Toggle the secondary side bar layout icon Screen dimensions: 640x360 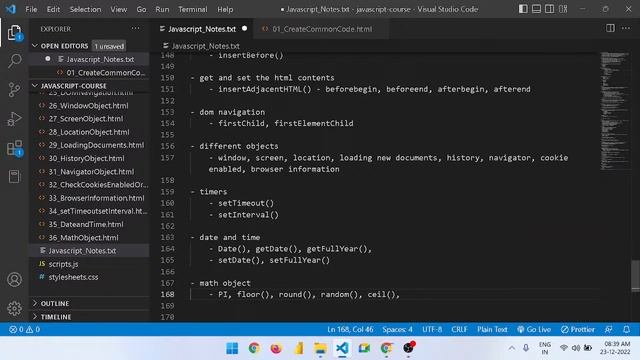(x=549, y=9)
